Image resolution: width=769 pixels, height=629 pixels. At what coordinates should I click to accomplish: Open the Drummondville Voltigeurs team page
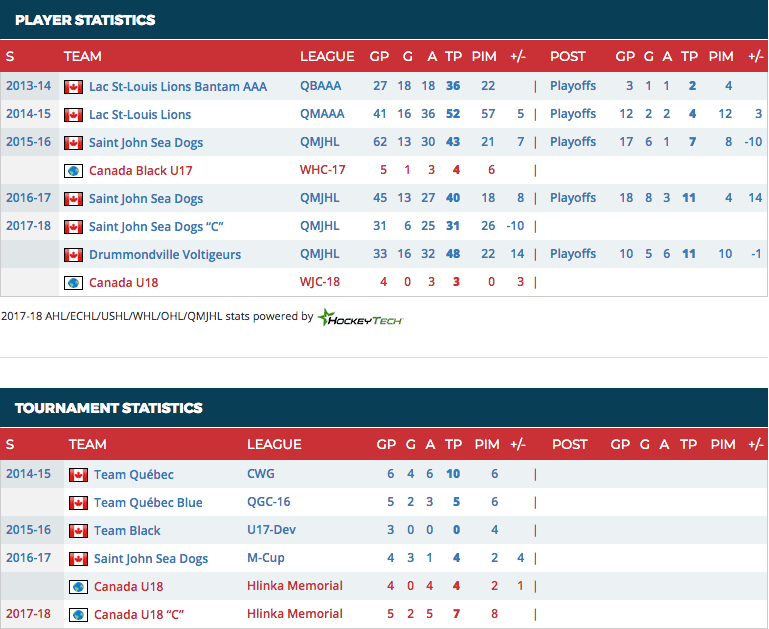(x=164, y=255)
